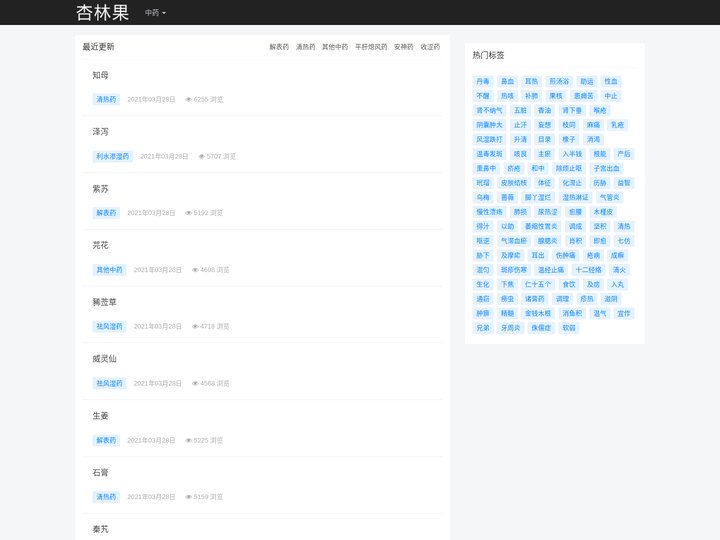The width and height of the screenshot is (720, 540).
Task: Select the 十二经络 hot tag
Action: click(588, 270)
